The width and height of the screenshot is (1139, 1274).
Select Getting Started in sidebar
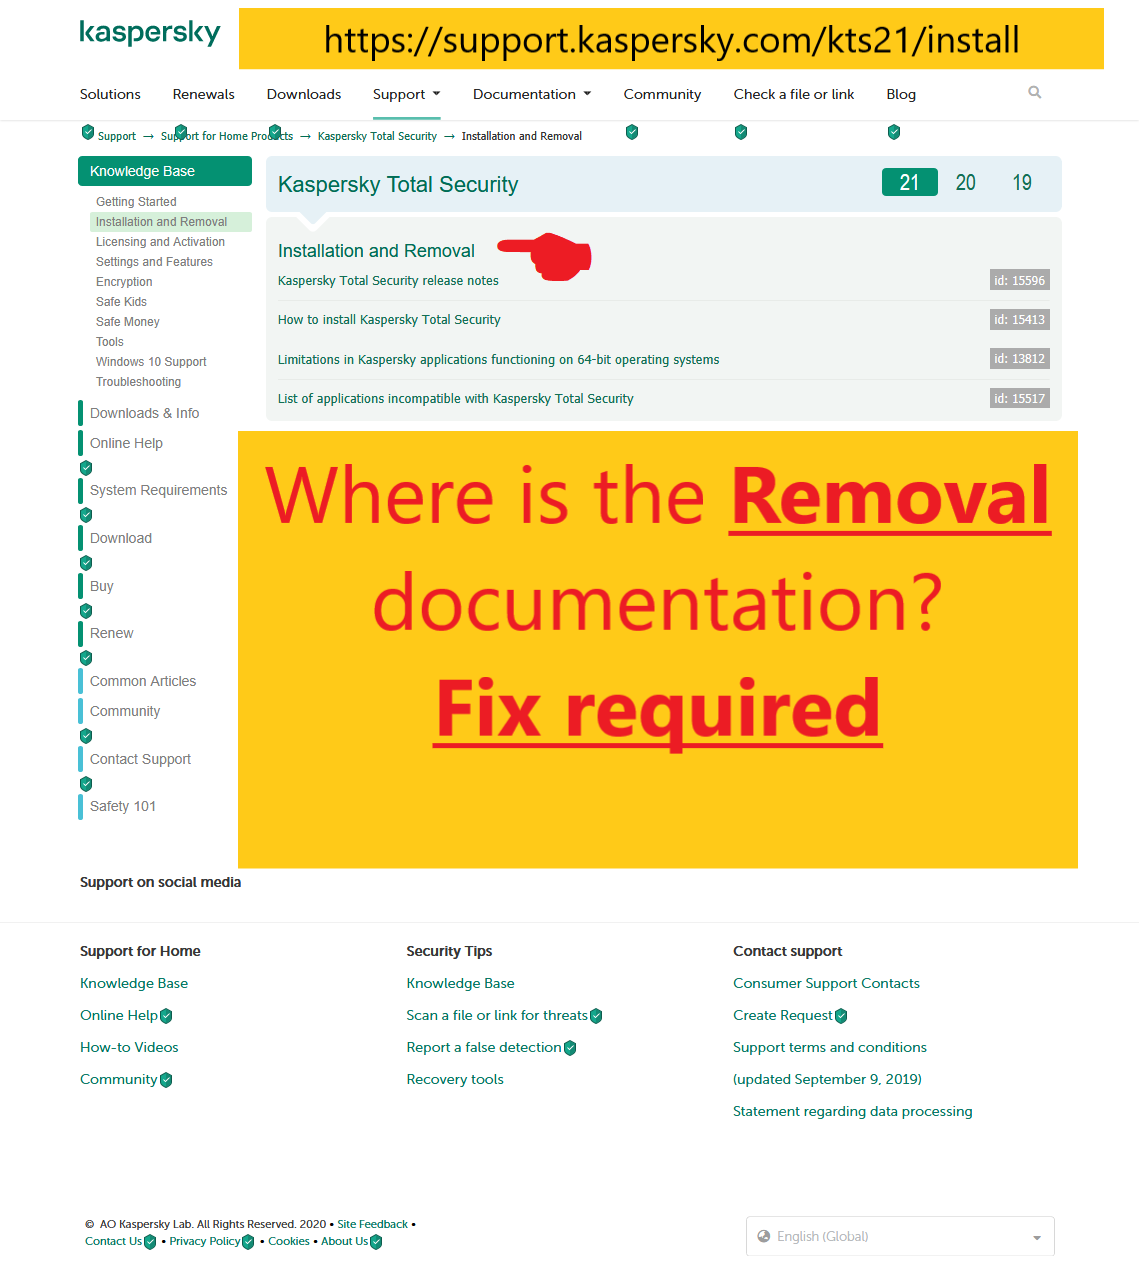136,202
